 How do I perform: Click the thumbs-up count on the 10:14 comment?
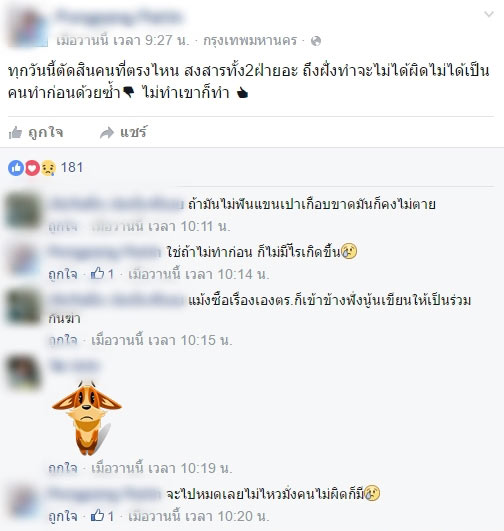tap(102, 274)
